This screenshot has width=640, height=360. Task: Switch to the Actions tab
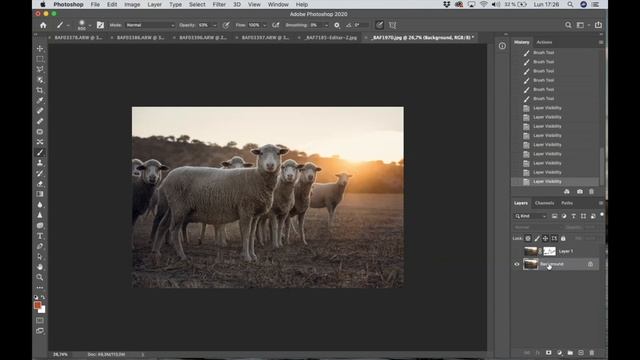544,42
